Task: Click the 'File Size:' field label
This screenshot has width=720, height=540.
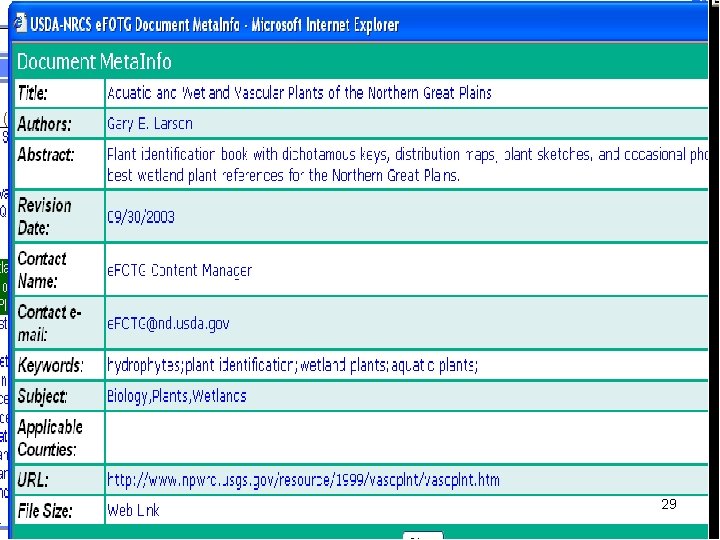Action: [45, 511]
